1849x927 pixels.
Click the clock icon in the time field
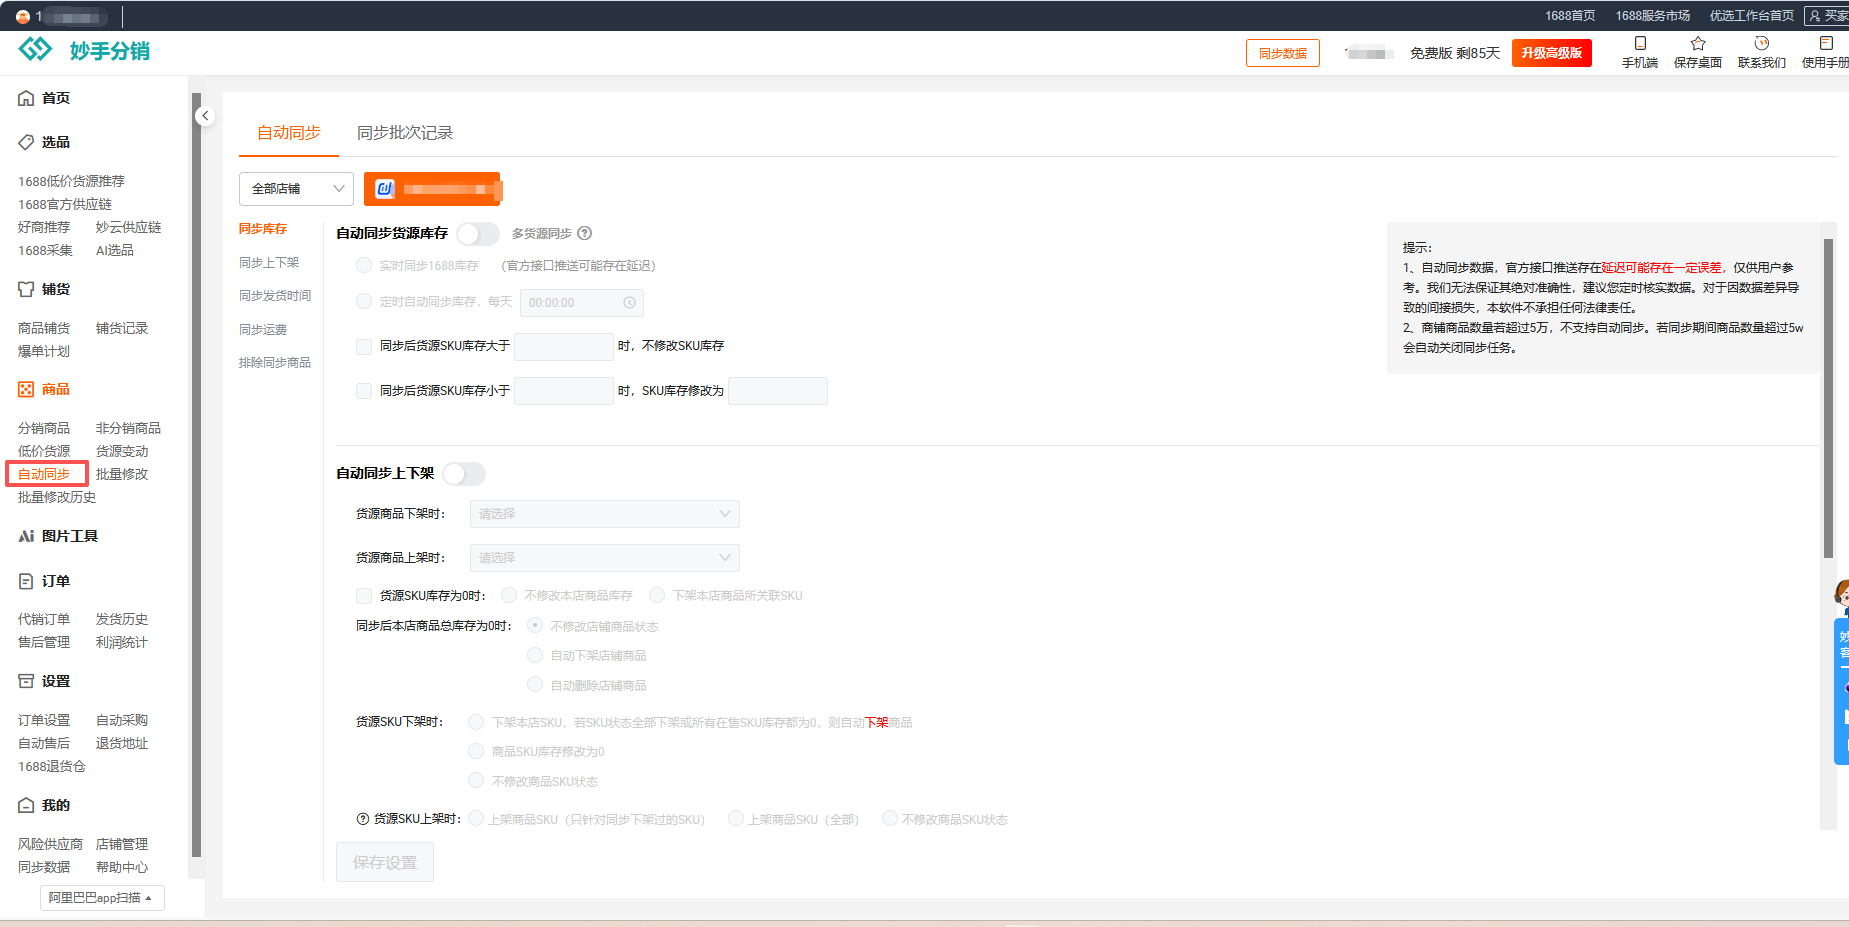[629, 303]
